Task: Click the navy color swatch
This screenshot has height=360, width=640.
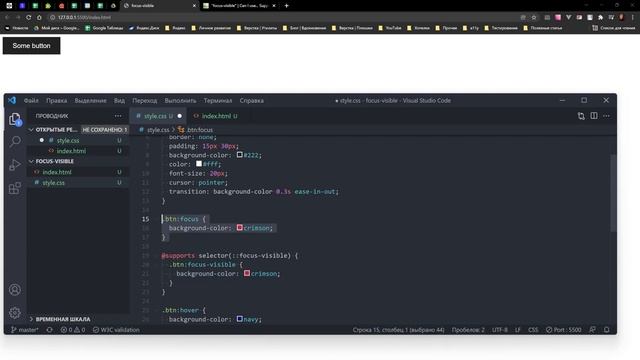Action: (240, 319)
